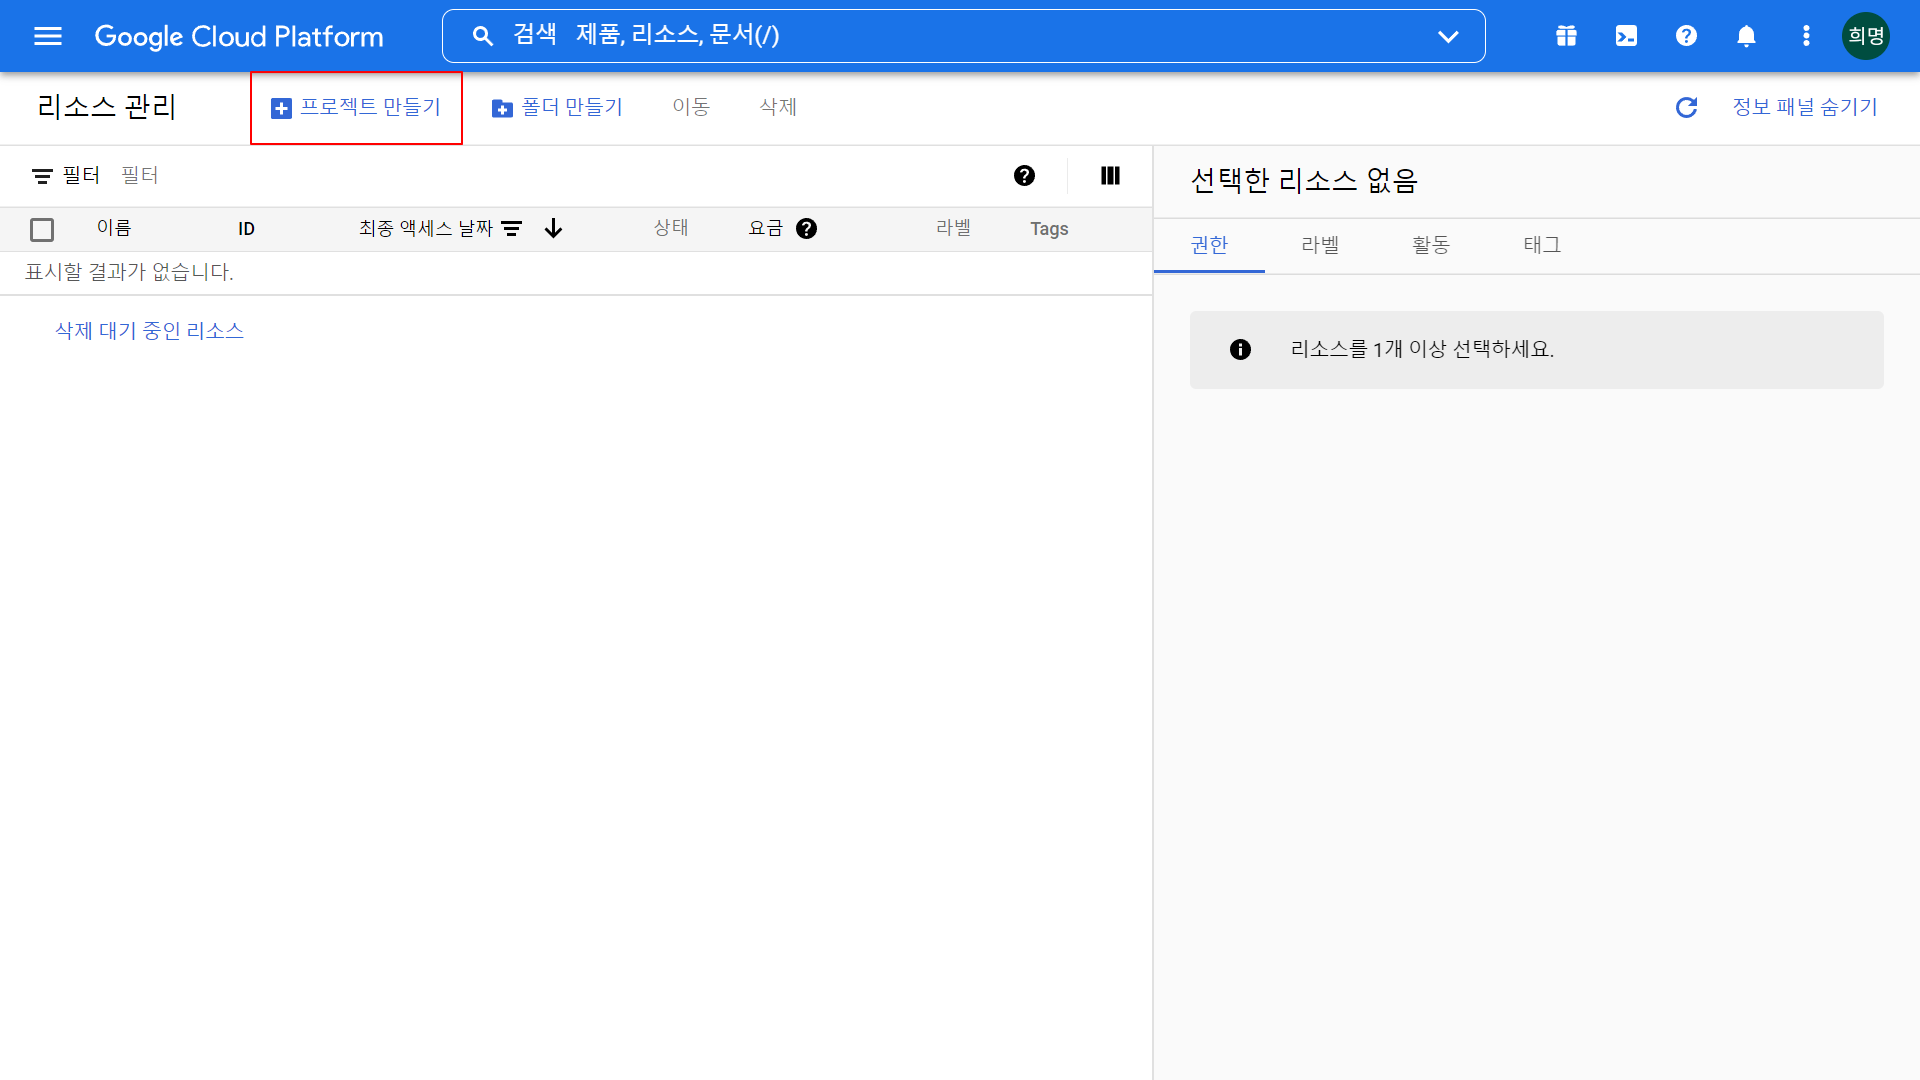Toggle the select-all checkbox in header
Screen dimensions: 1920x1080
(42, 230)
